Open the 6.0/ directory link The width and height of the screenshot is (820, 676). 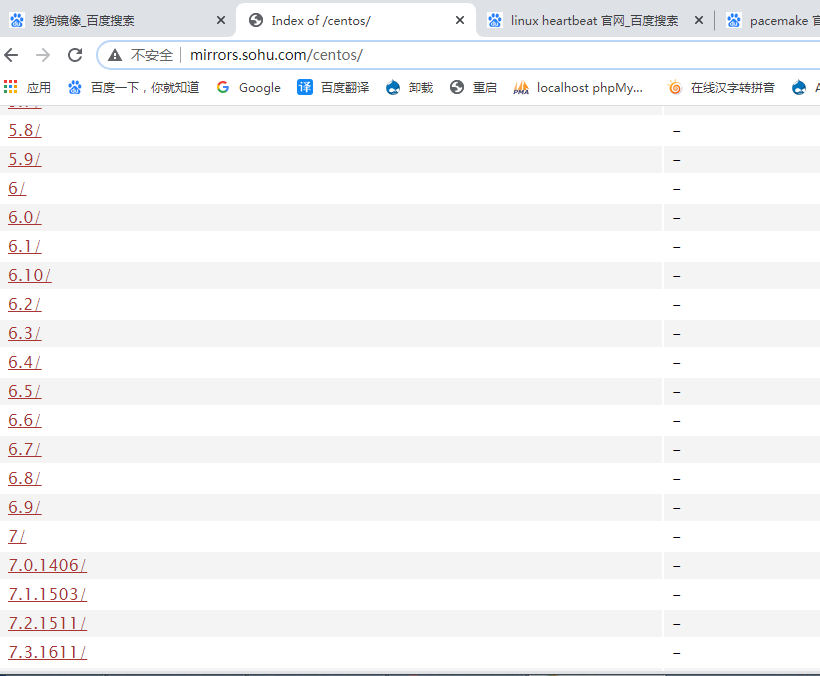[25, 217]
